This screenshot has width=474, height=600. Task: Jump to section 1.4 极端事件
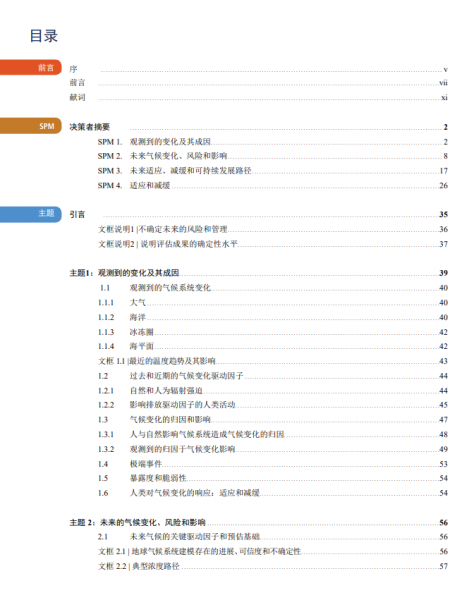(272, 464)
